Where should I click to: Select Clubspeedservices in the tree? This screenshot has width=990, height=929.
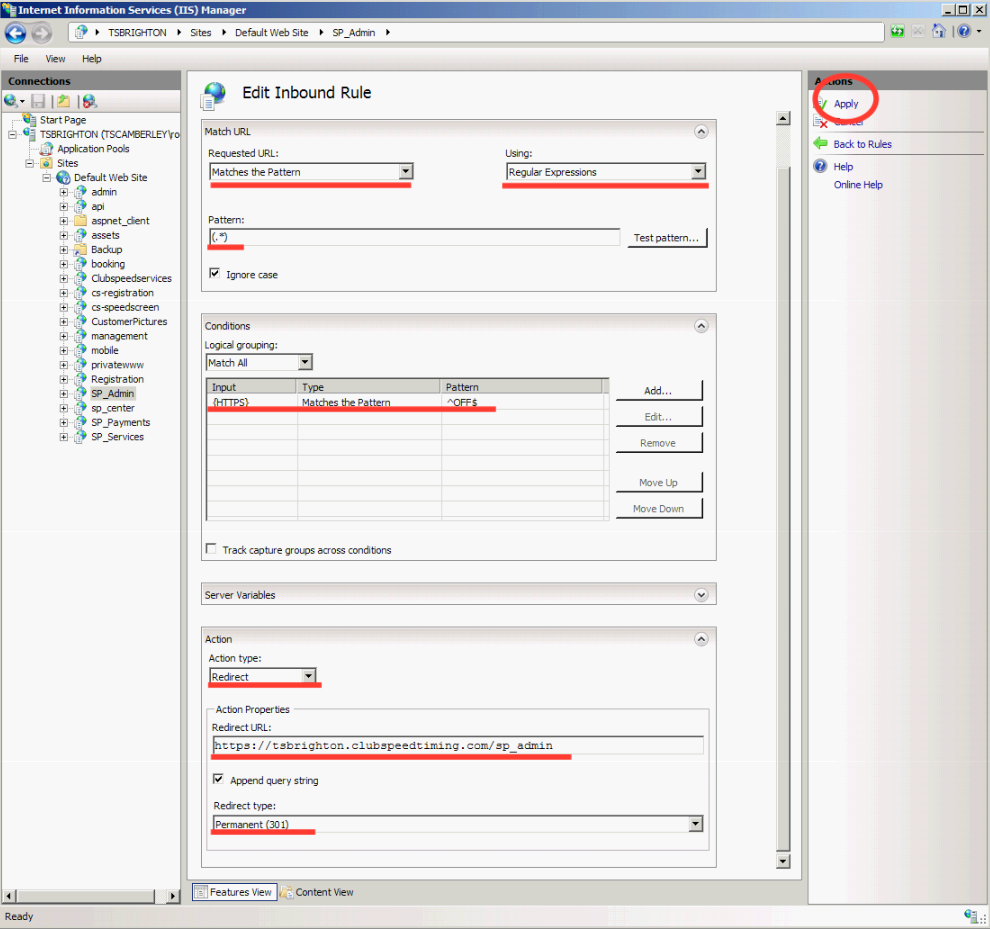[x=131, y=279]
